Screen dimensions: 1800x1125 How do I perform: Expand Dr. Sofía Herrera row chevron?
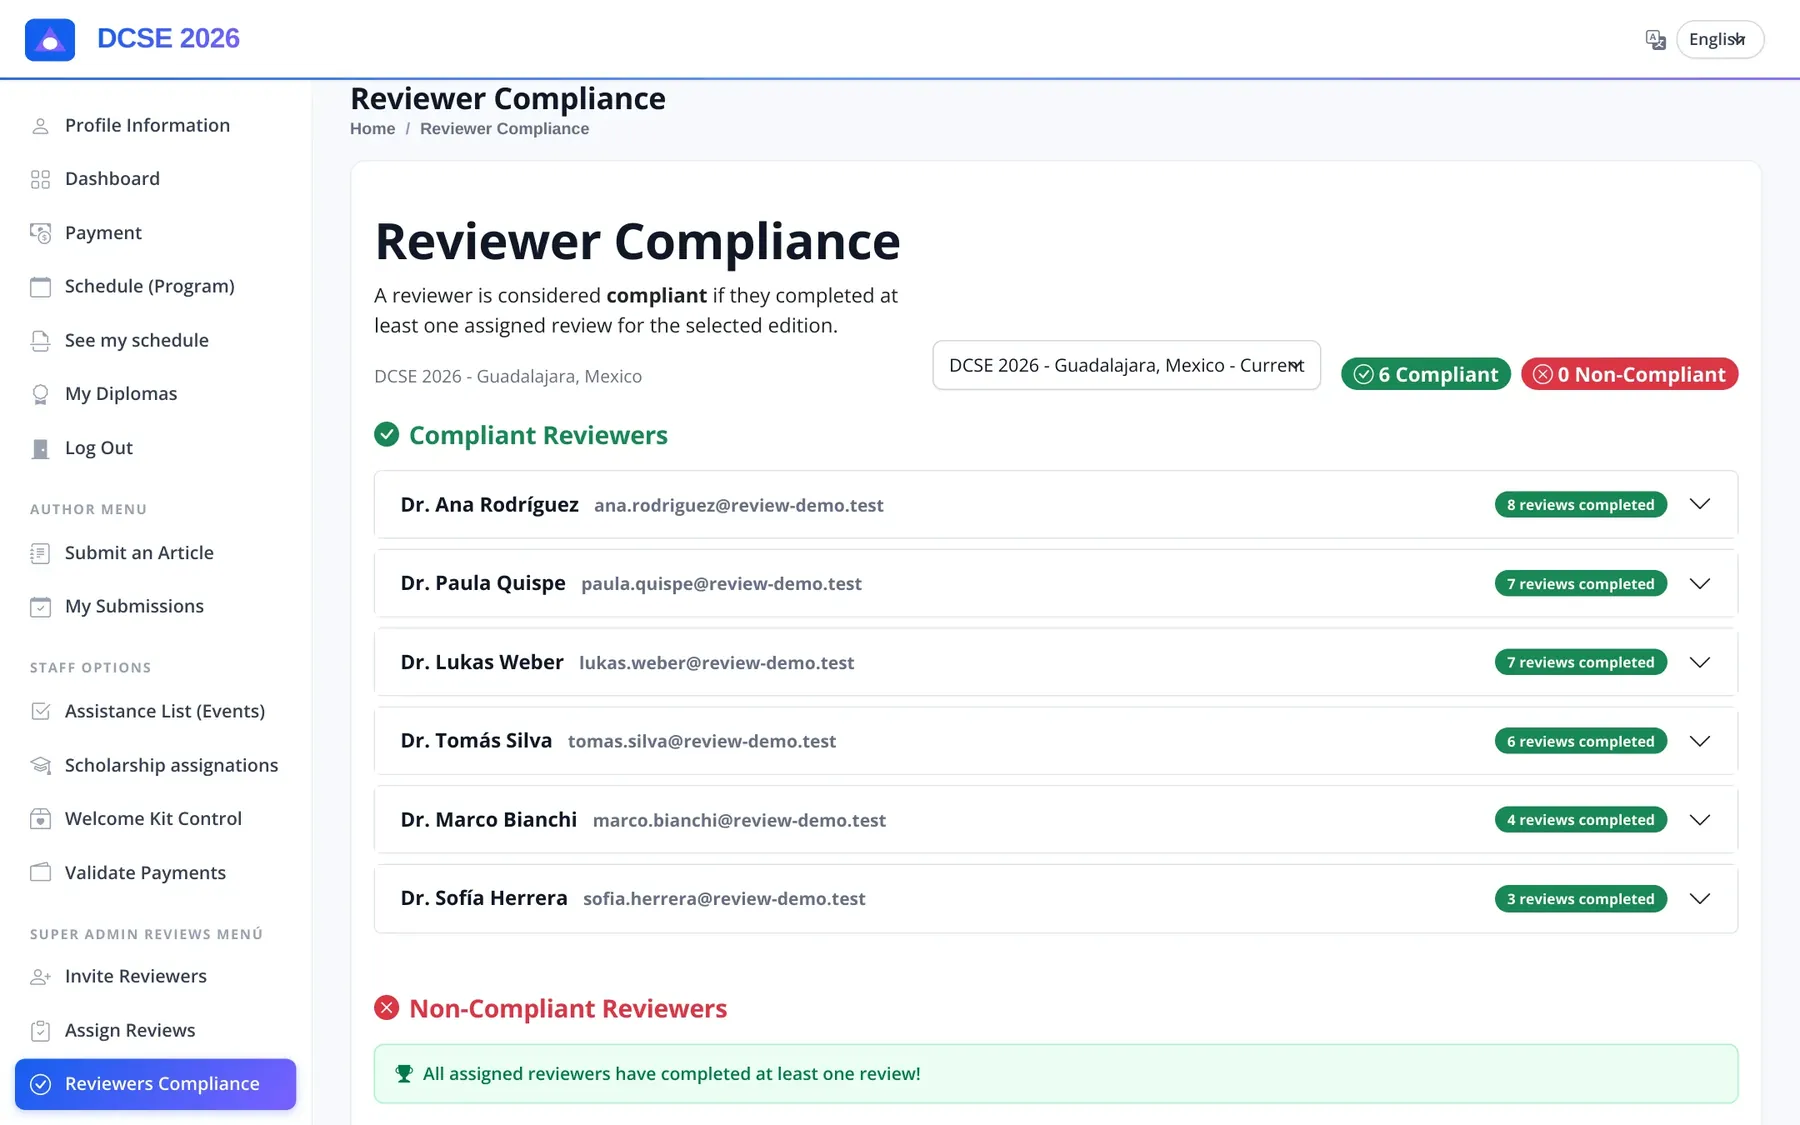point(1700,898)
